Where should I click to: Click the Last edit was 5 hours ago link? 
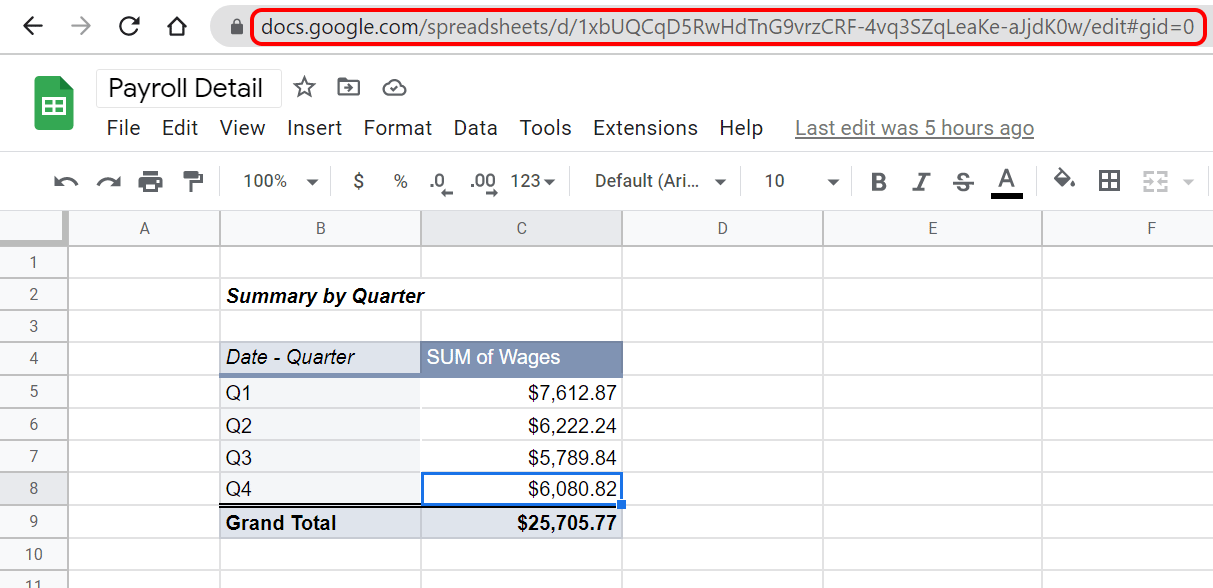coord(913,128)
